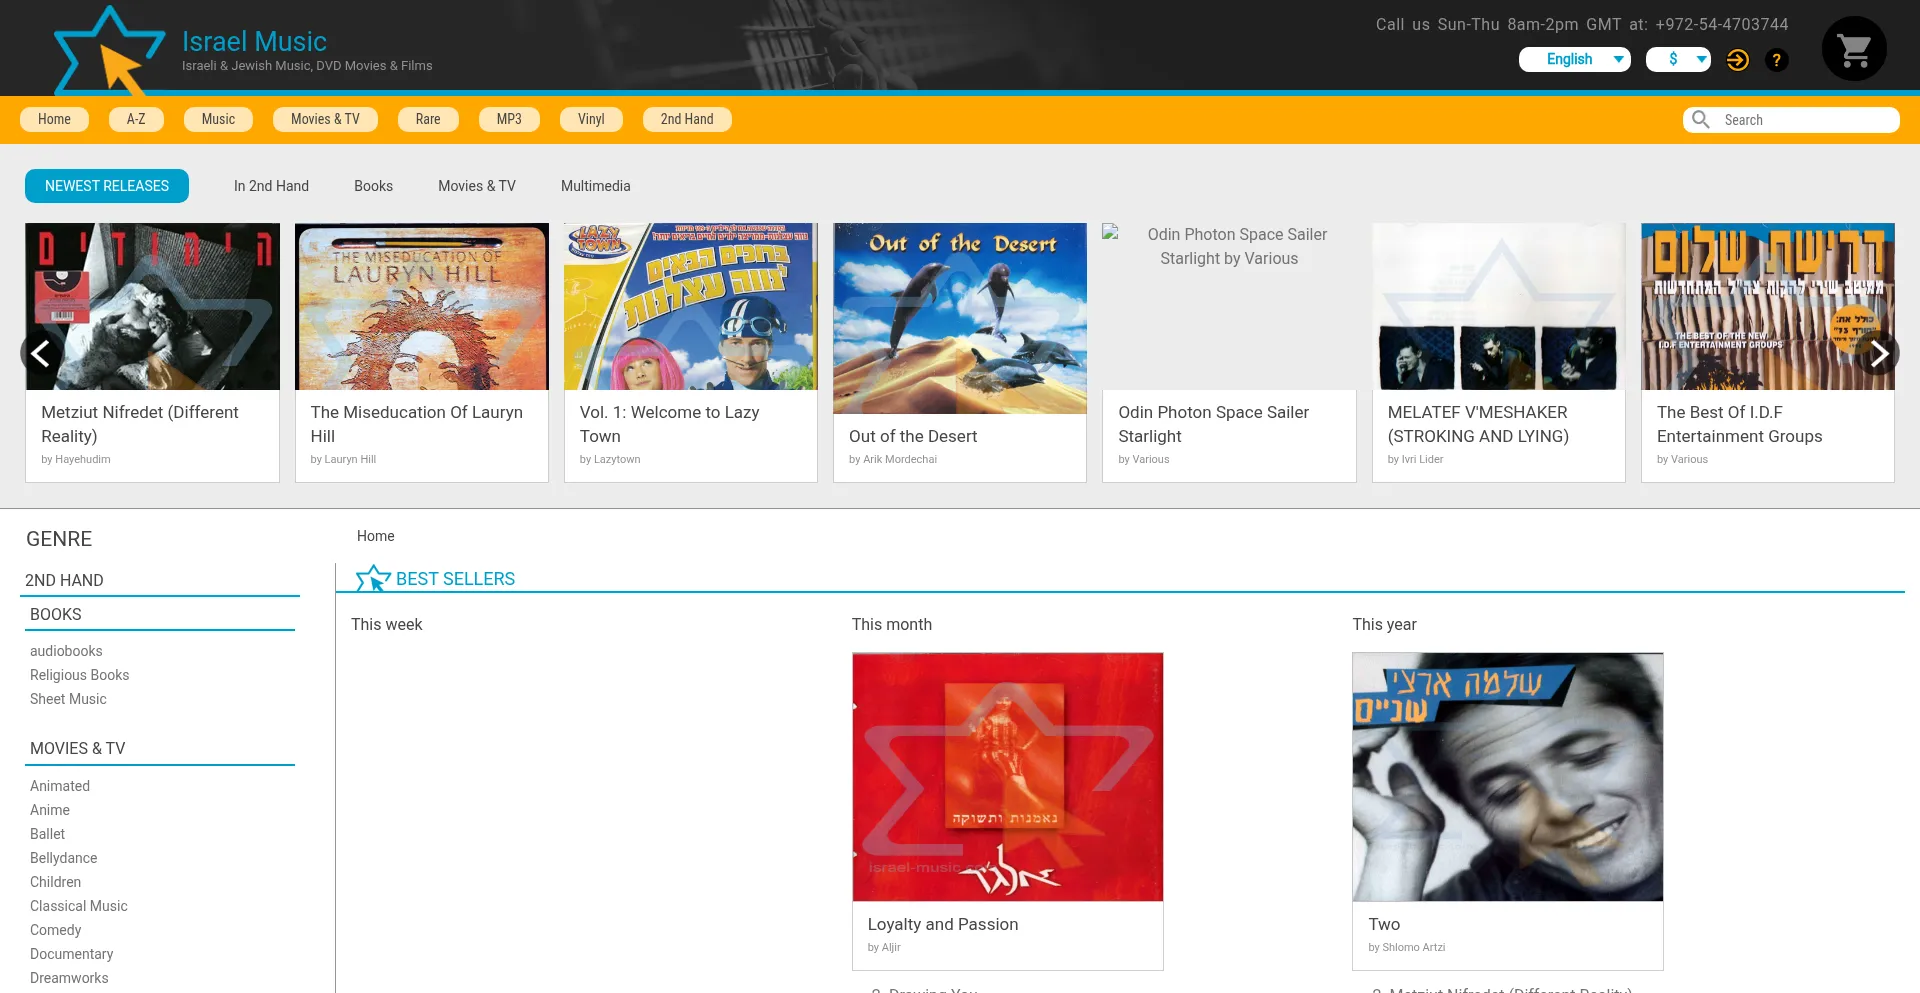Viewport: 1920px width, 993px height.
Task: Select the Books tab
Action: point(373,186)
